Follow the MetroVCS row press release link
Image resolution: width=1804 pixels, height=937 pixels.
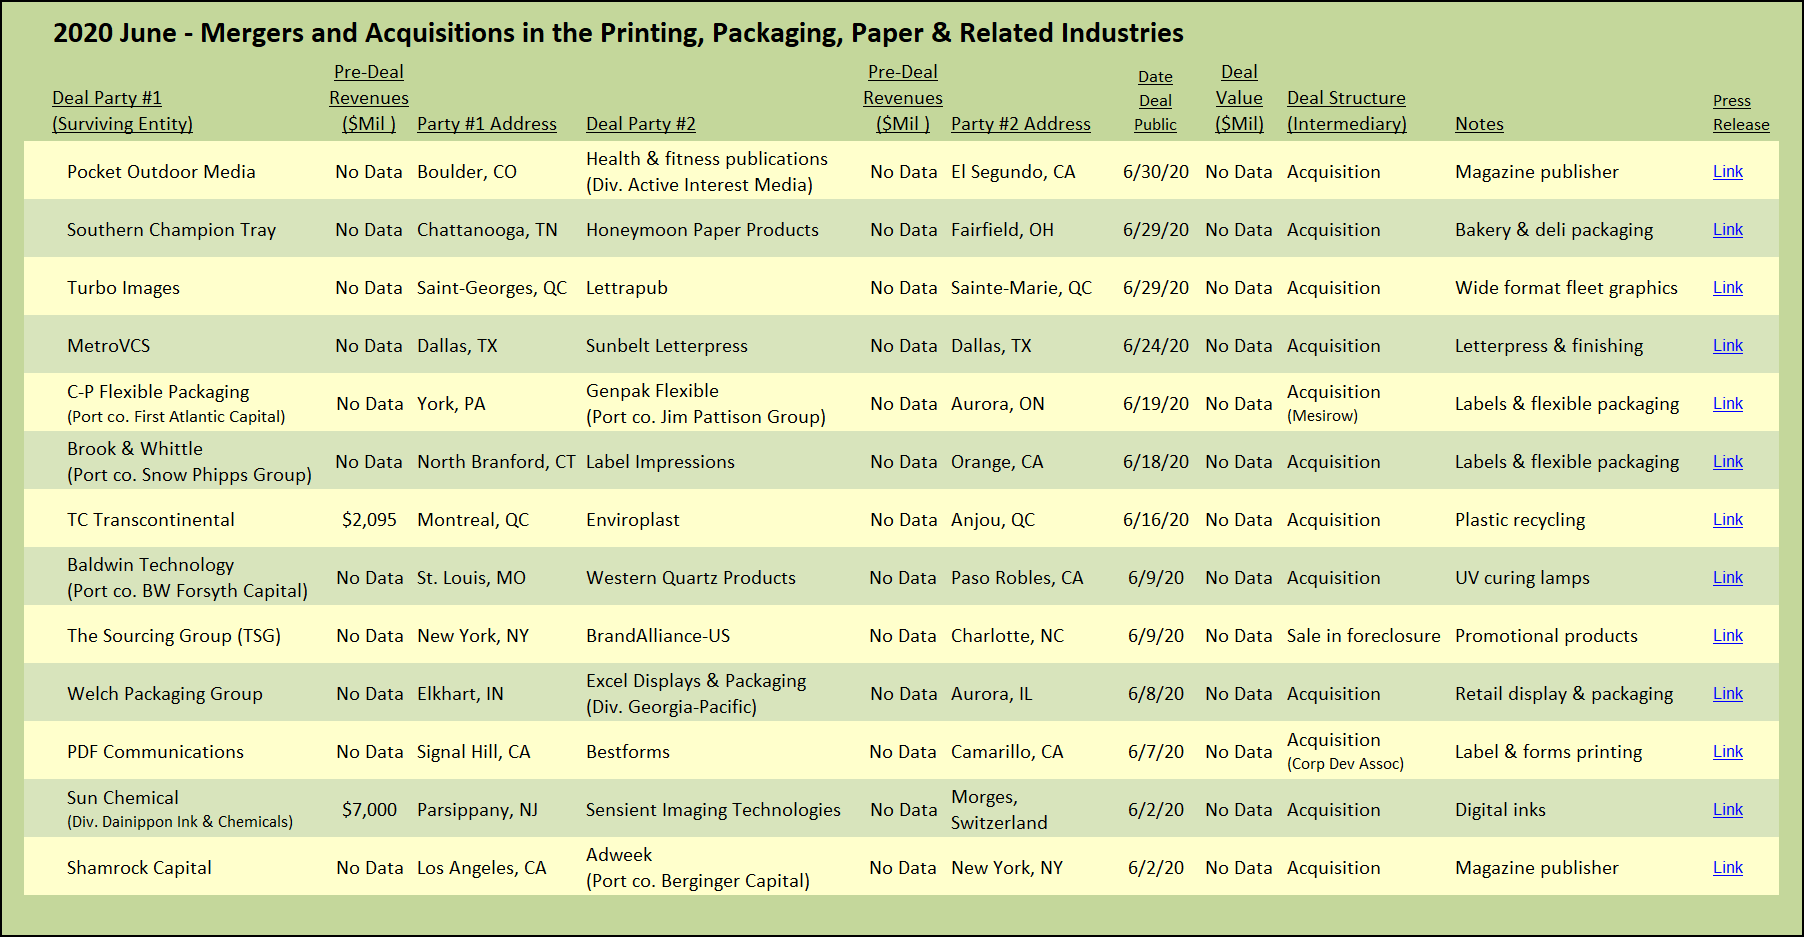tap(1727, 346)
